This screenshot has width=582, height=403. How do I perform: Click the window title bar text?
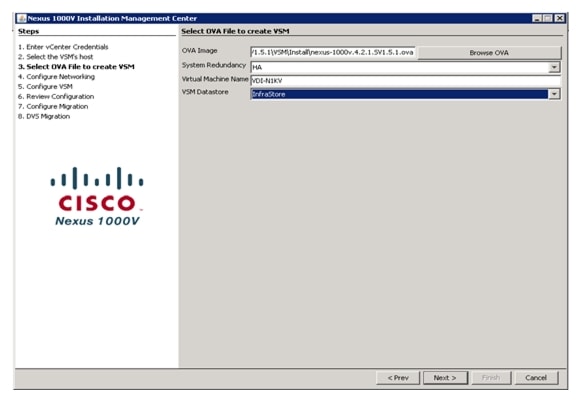pos(112,18)
